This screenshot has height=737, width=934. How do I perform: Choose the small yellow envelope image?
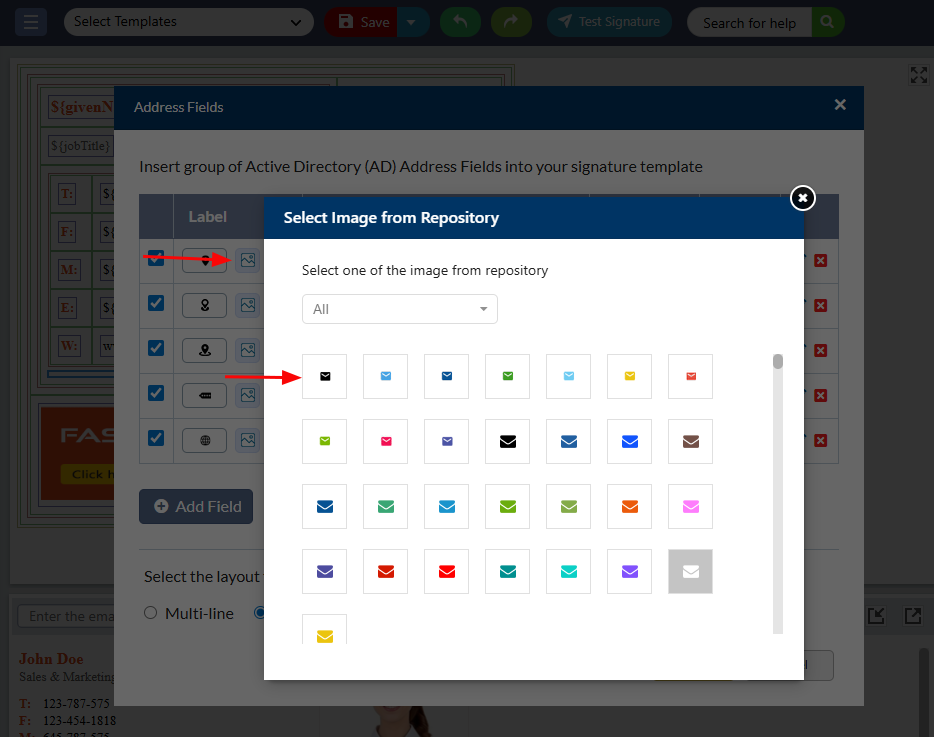tap(629, 377)
